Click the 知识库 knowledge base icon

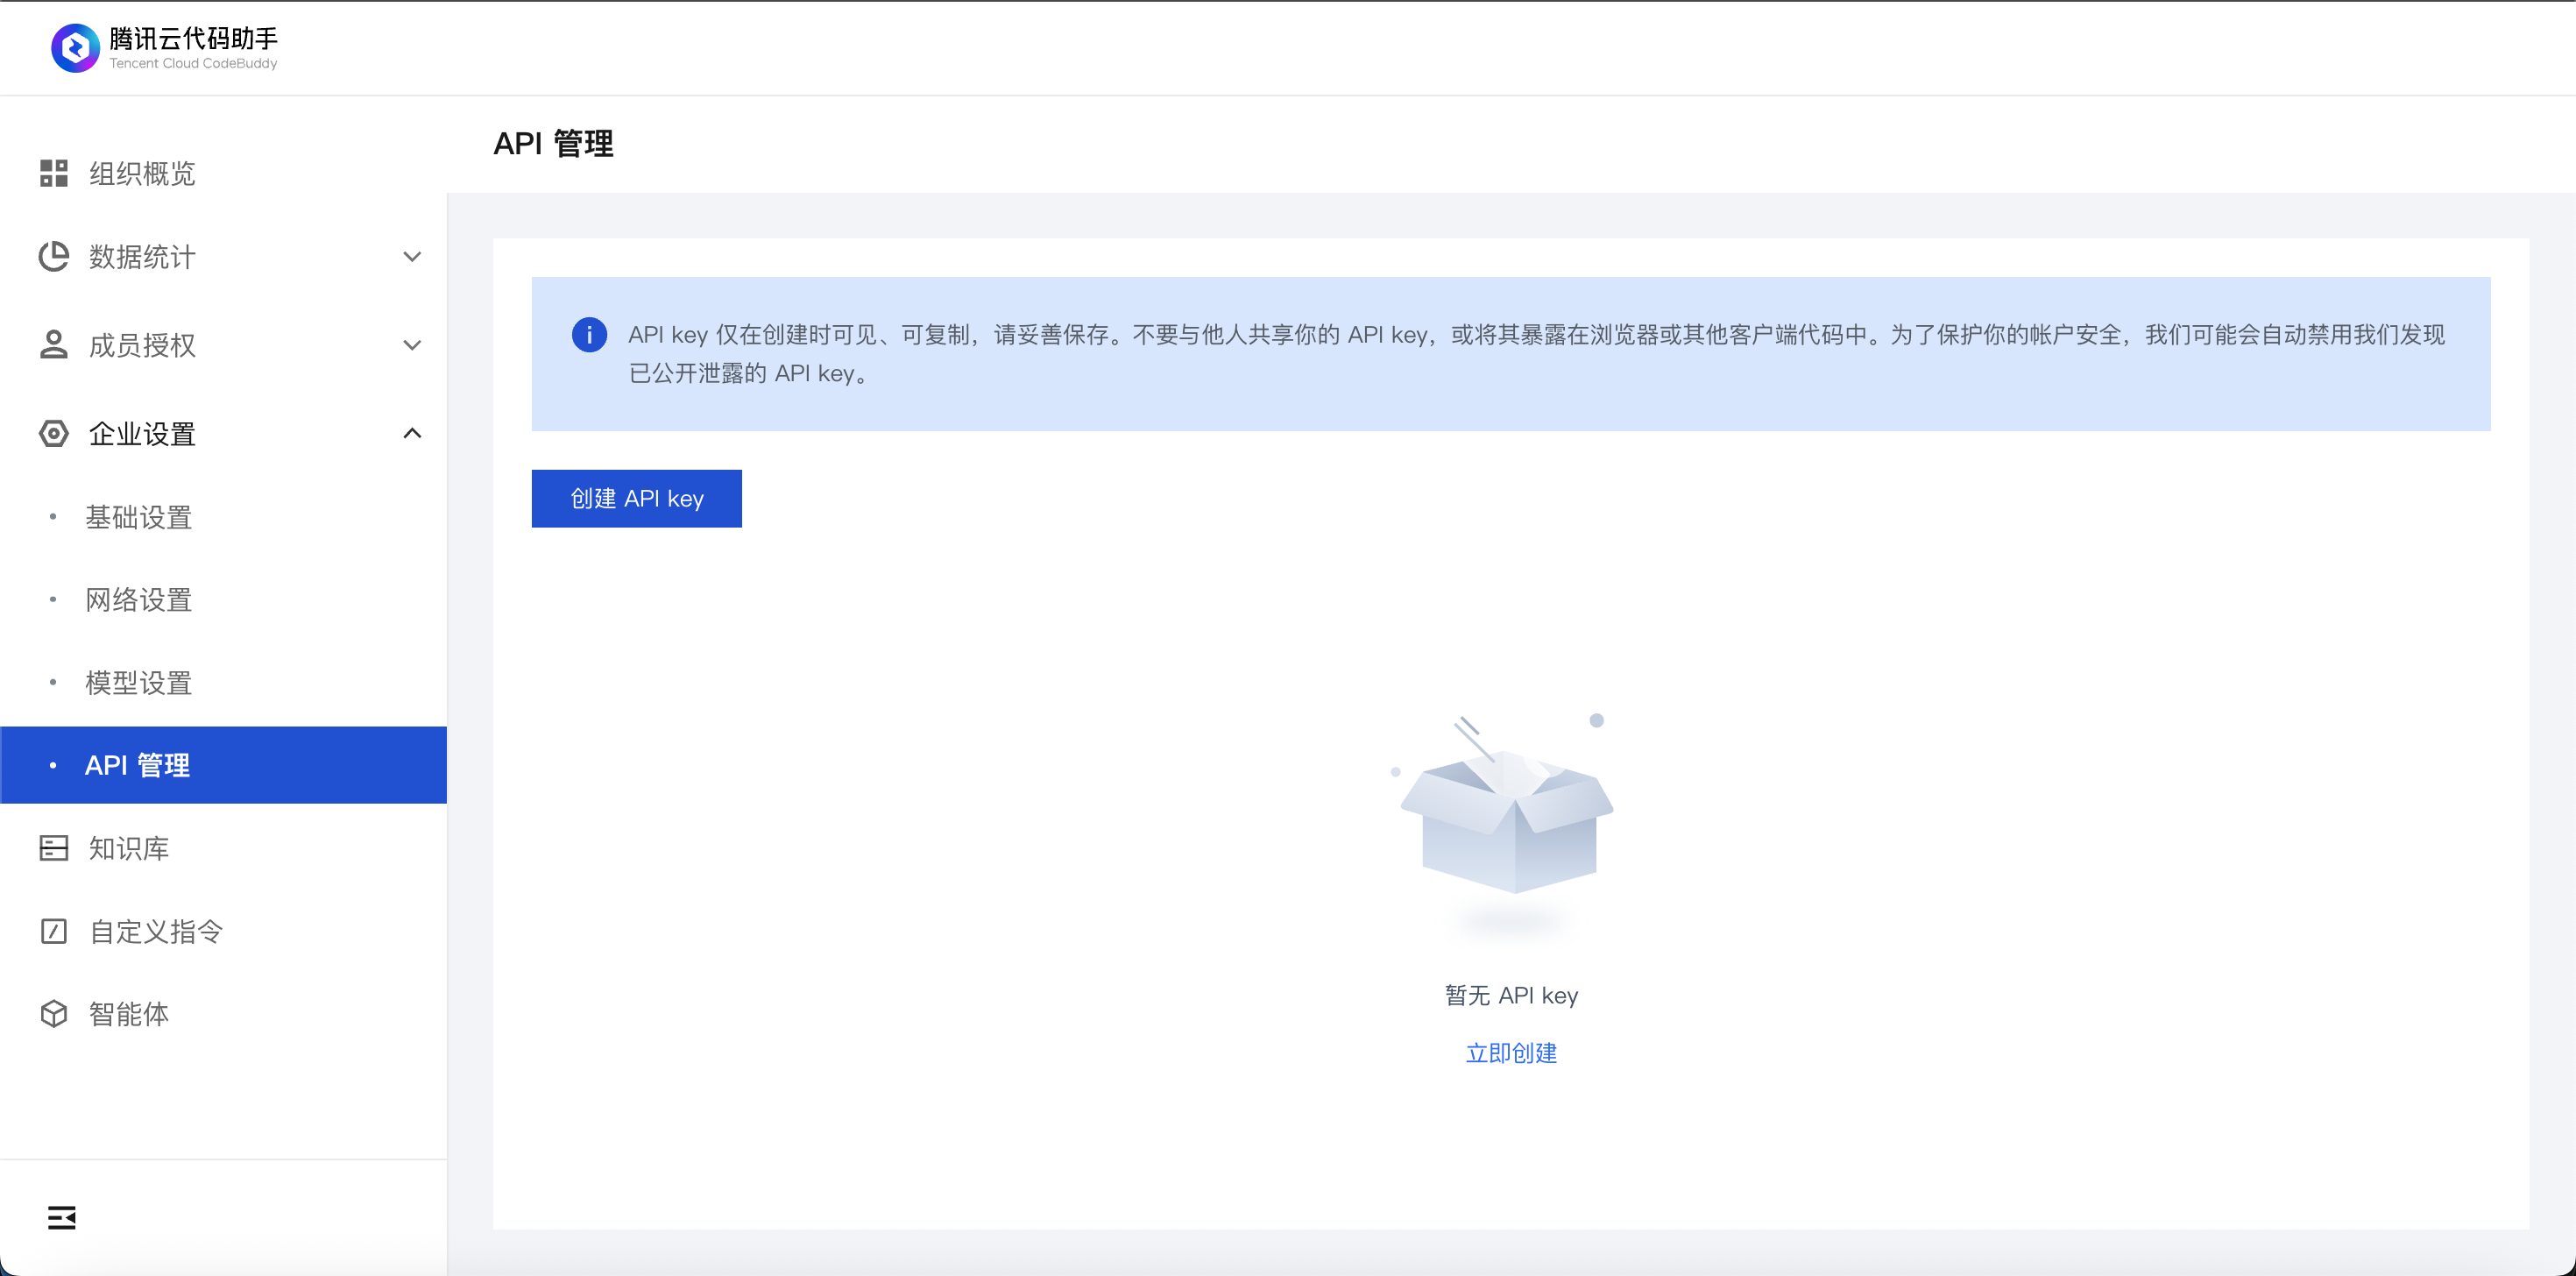(54, 848)
